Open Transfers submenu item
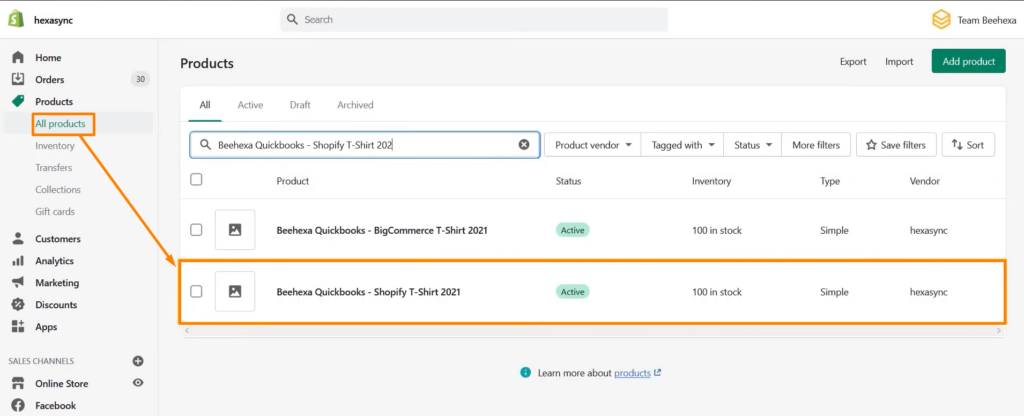 click(54, 168)
